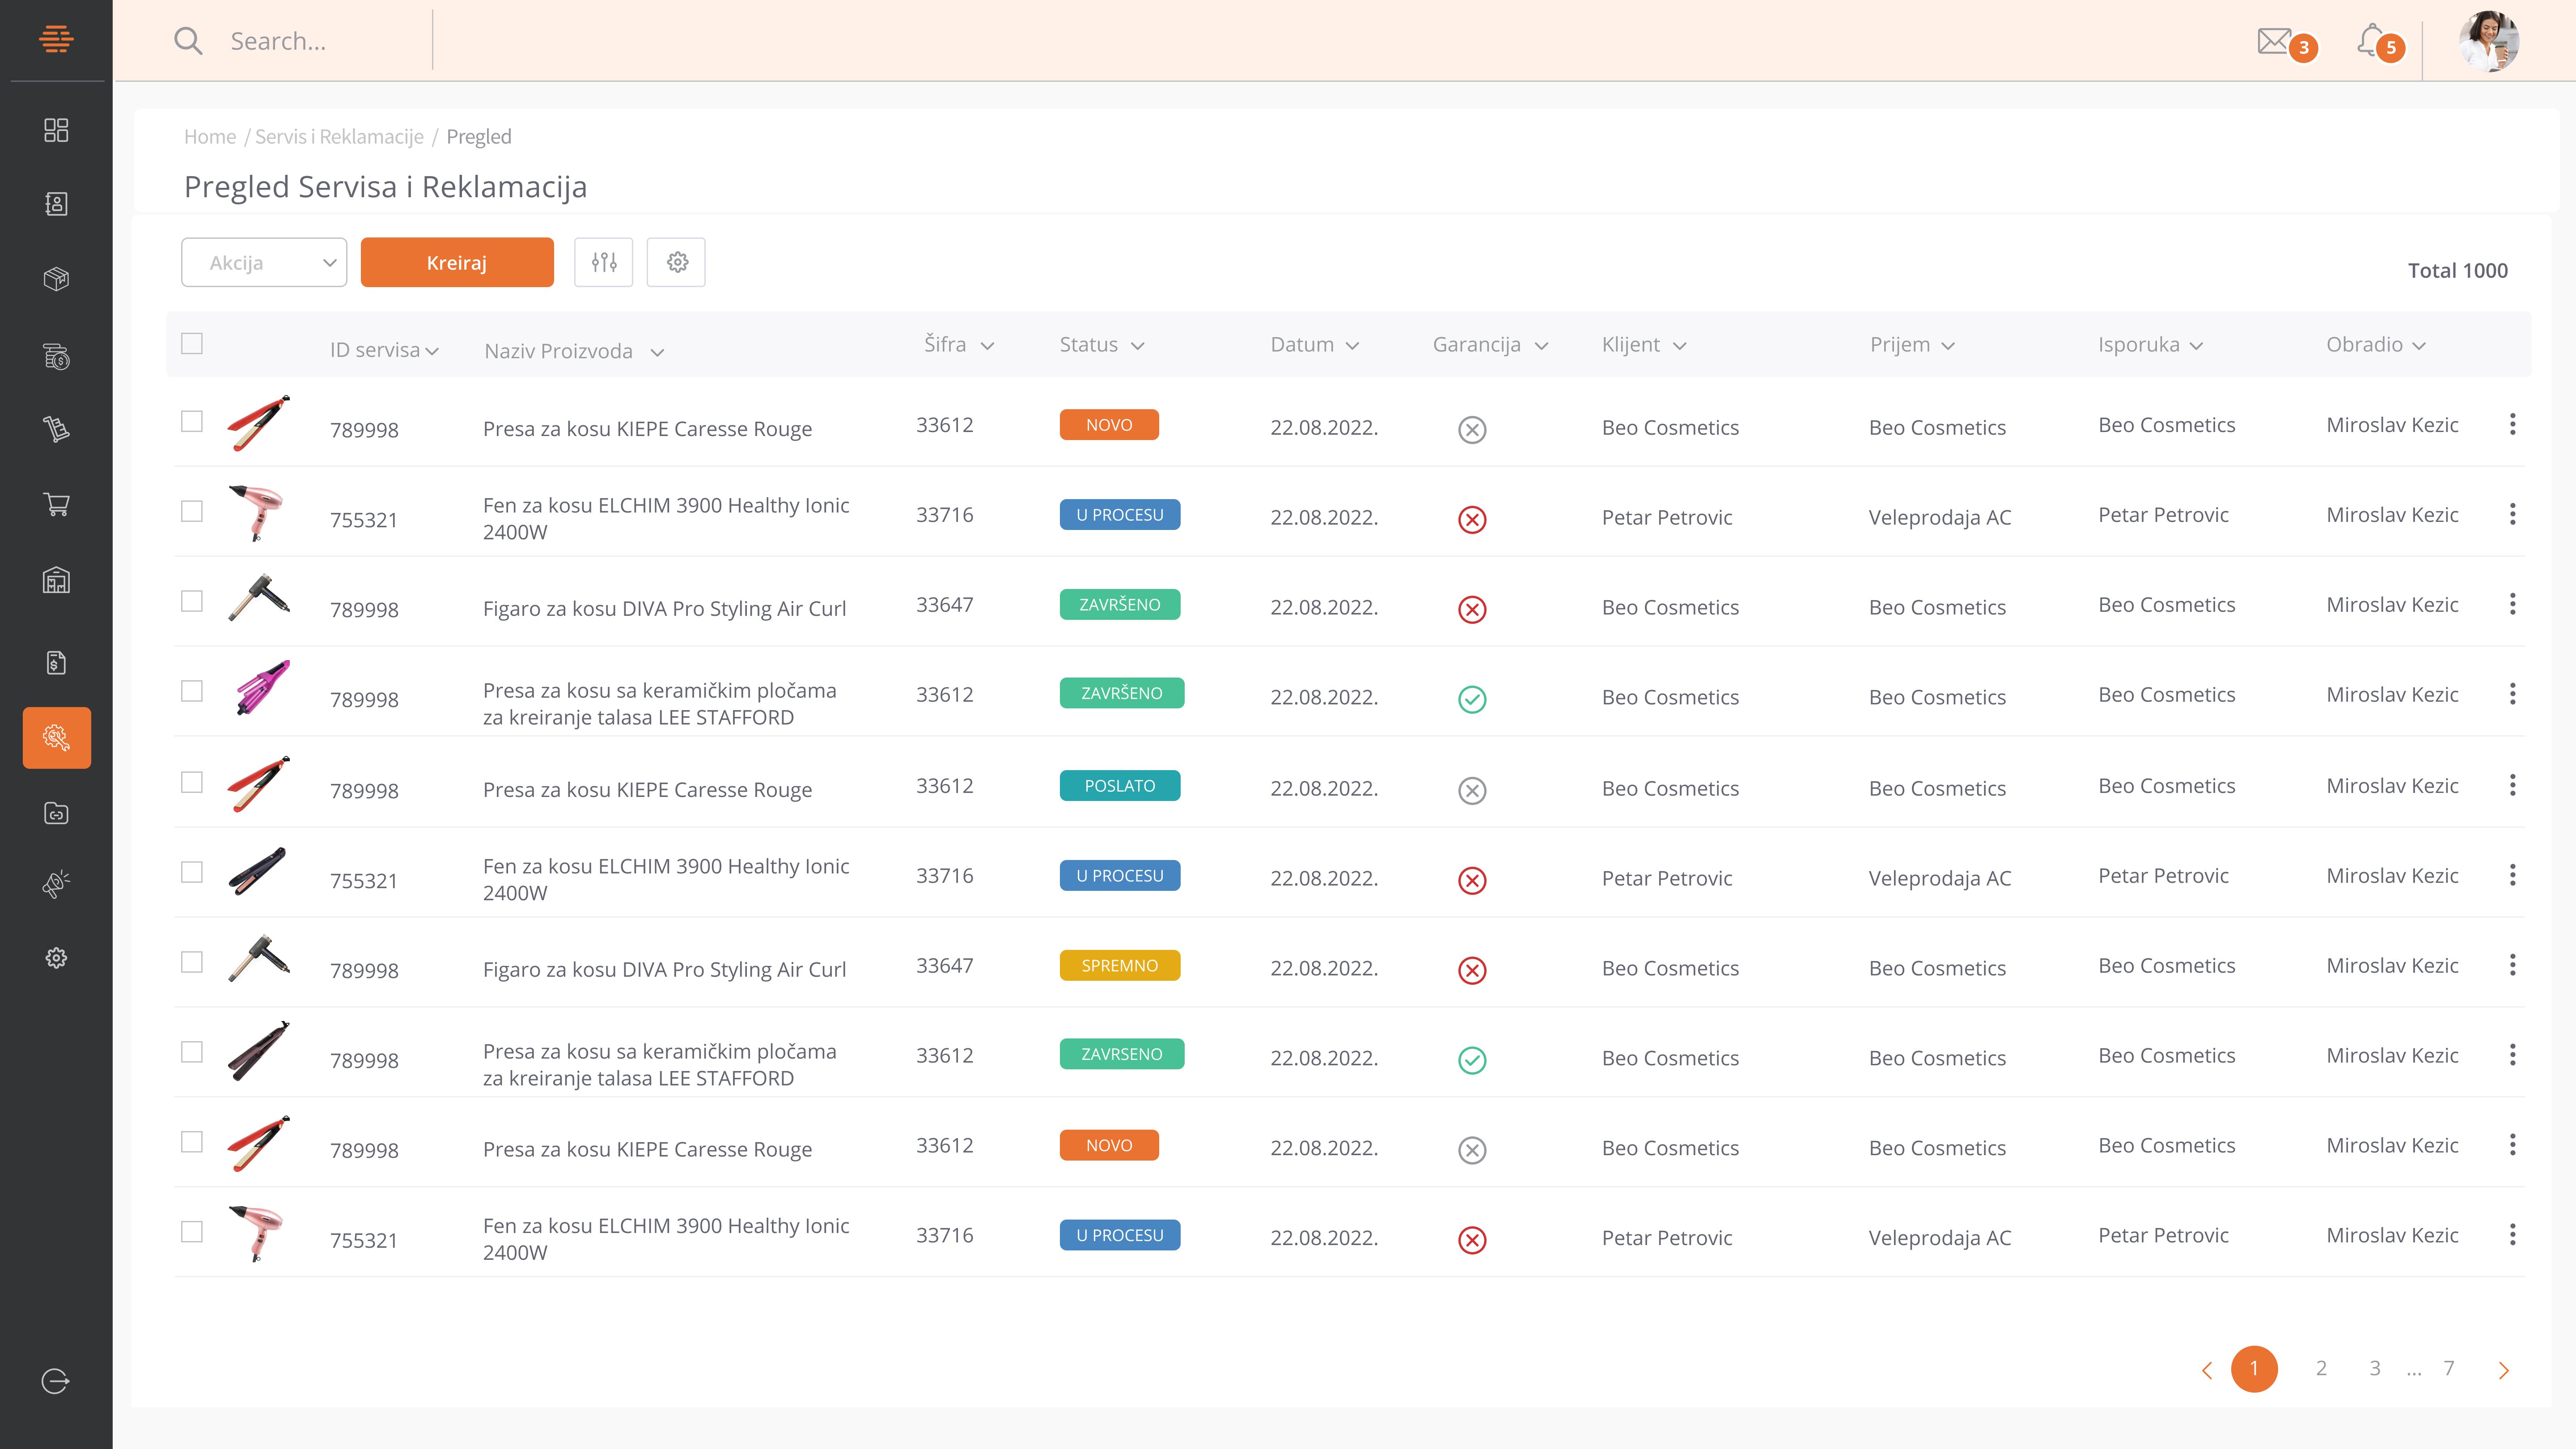Toggle the select-all checkbox in header

tap(192, 344)
